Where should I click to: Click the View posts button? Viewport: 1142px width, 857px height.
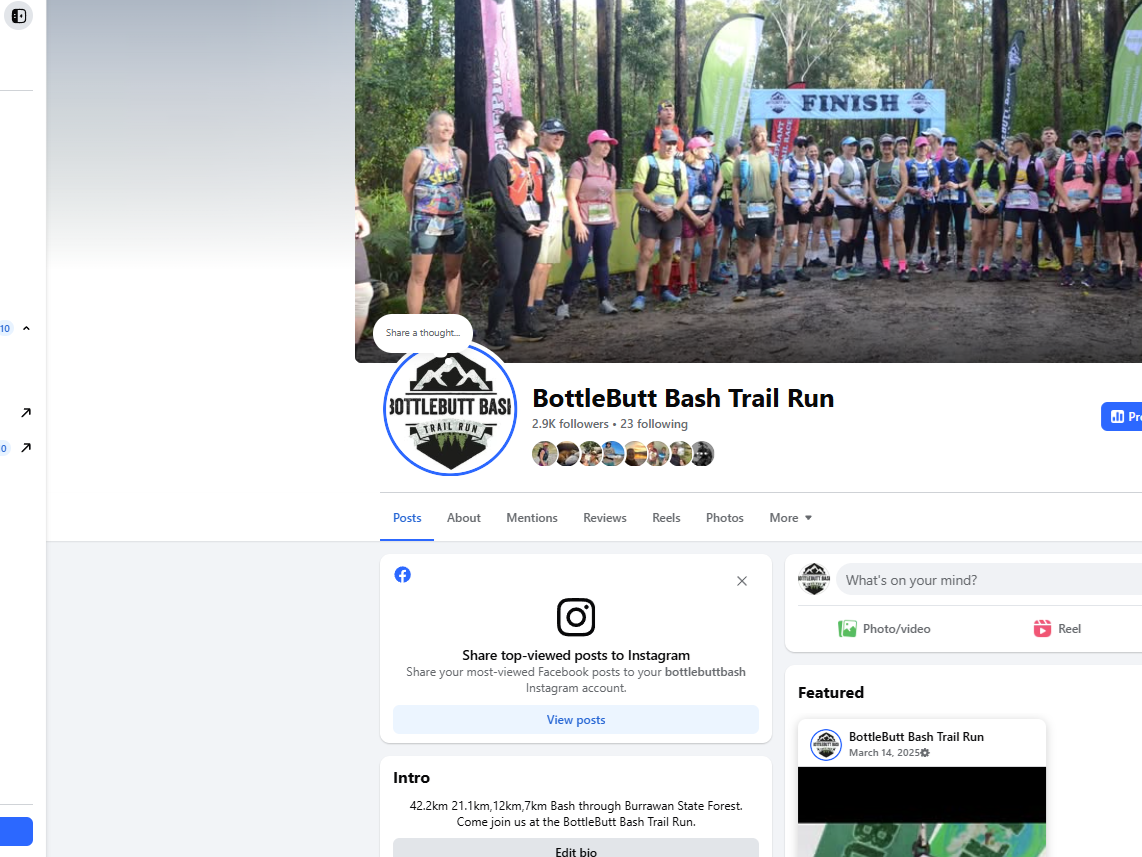[x=575, y=719]
